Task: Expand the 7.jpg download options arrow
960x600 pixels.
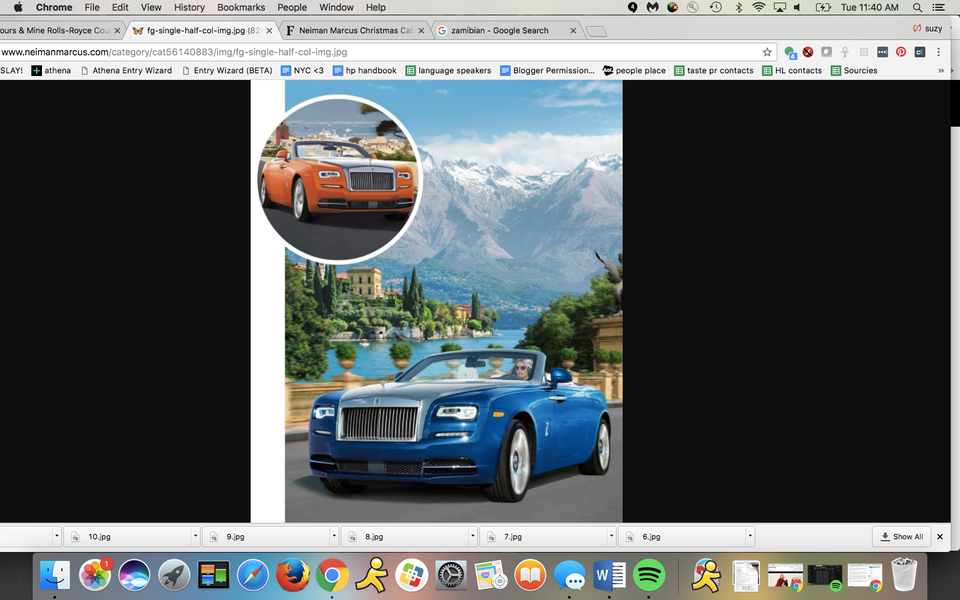Action: 611,536
